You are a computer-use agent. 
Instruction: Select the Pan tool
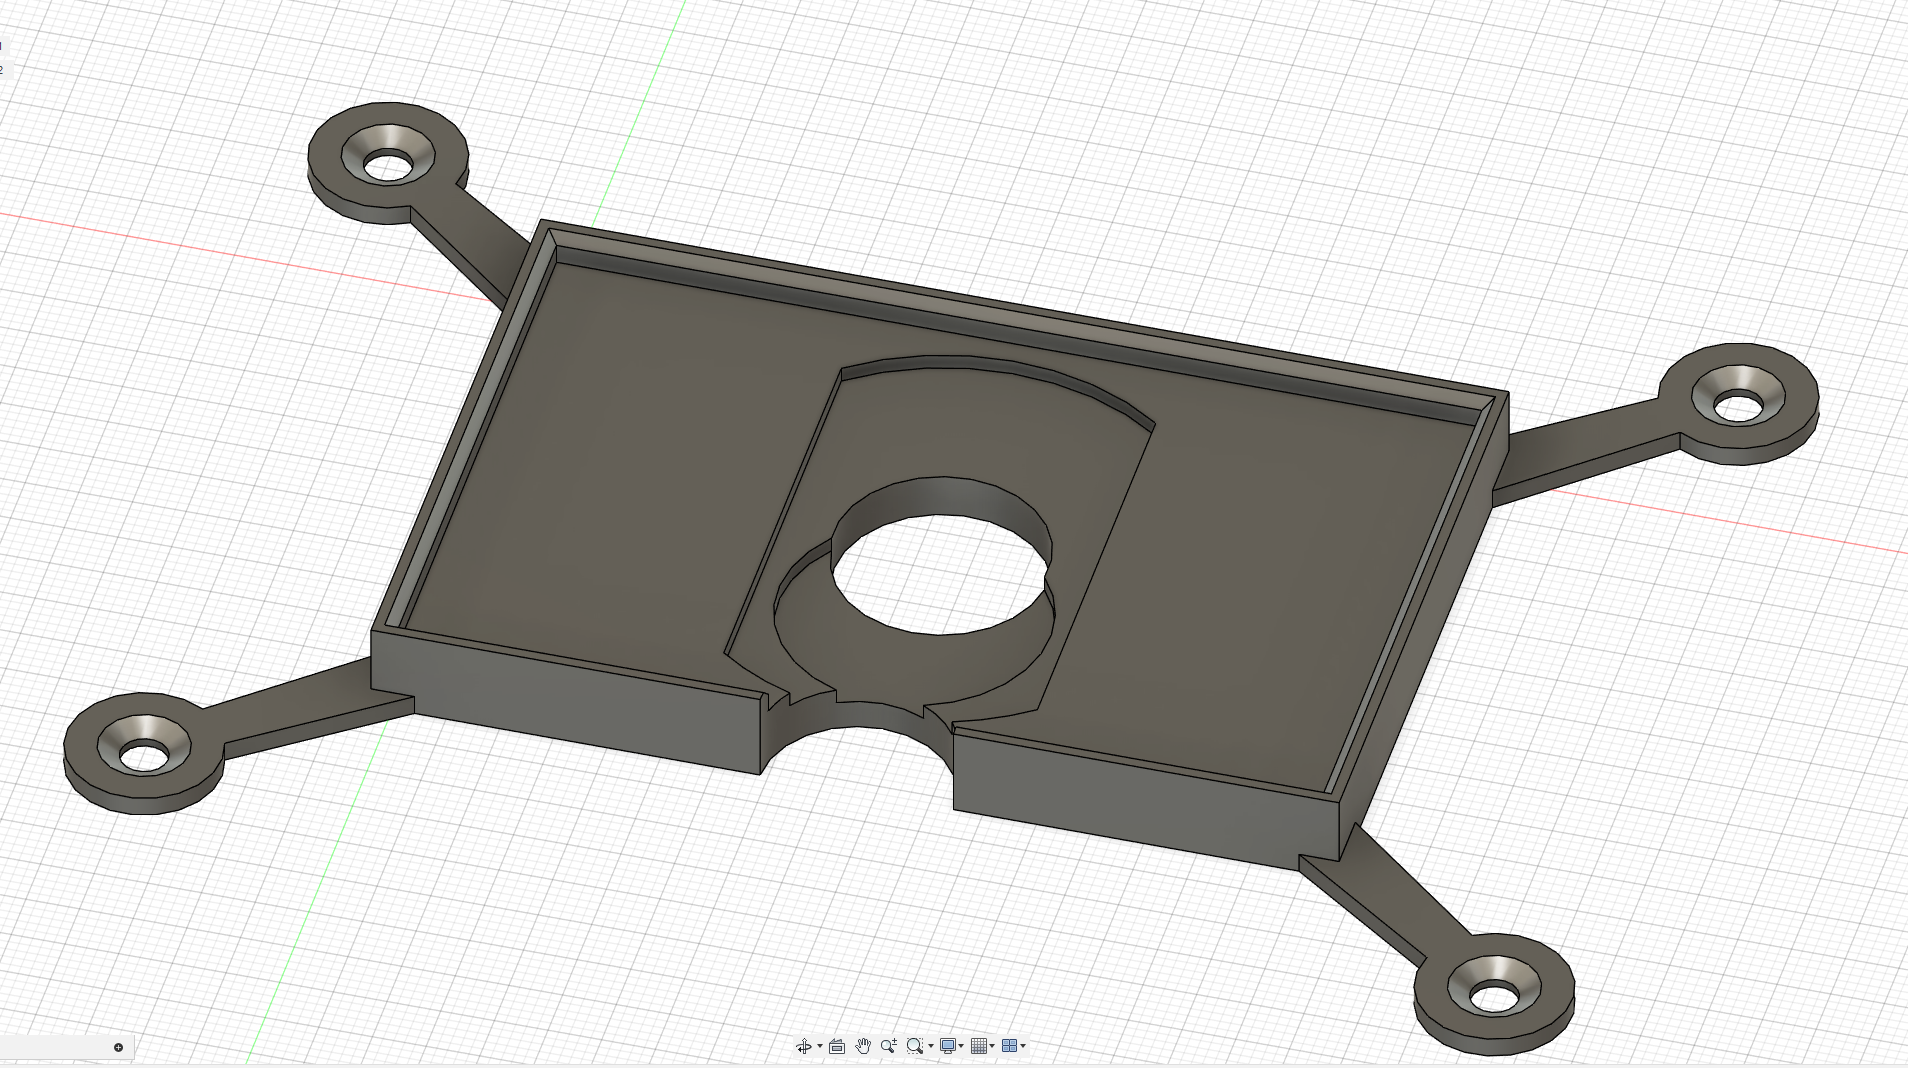[x=863, y=1046]
